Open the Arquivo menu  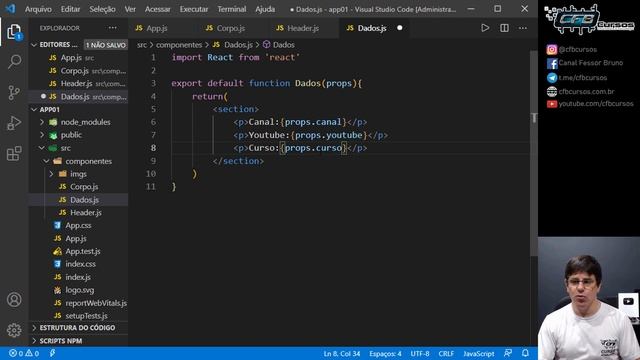point(38,9)
